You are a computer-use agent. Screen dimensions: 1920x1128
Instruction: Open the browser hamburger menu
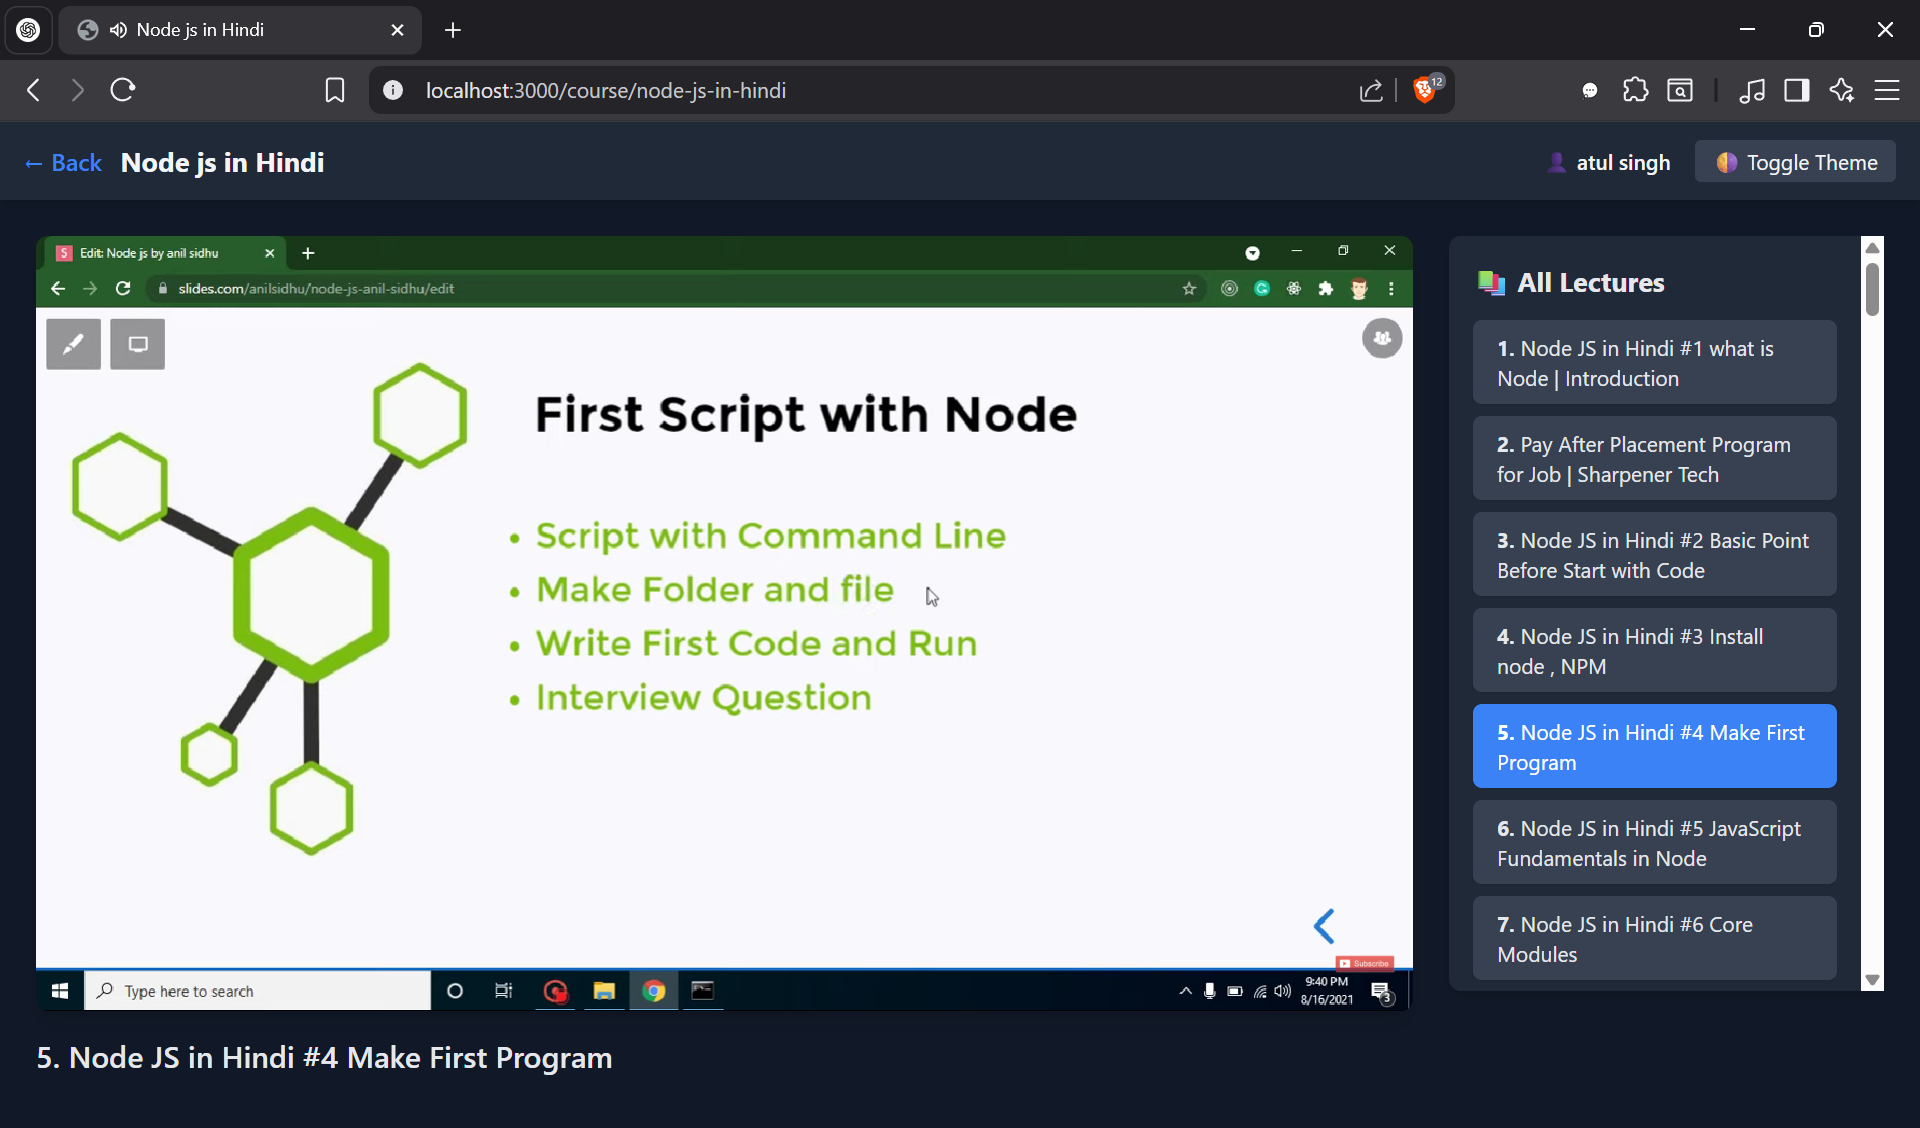point(1887,91)
